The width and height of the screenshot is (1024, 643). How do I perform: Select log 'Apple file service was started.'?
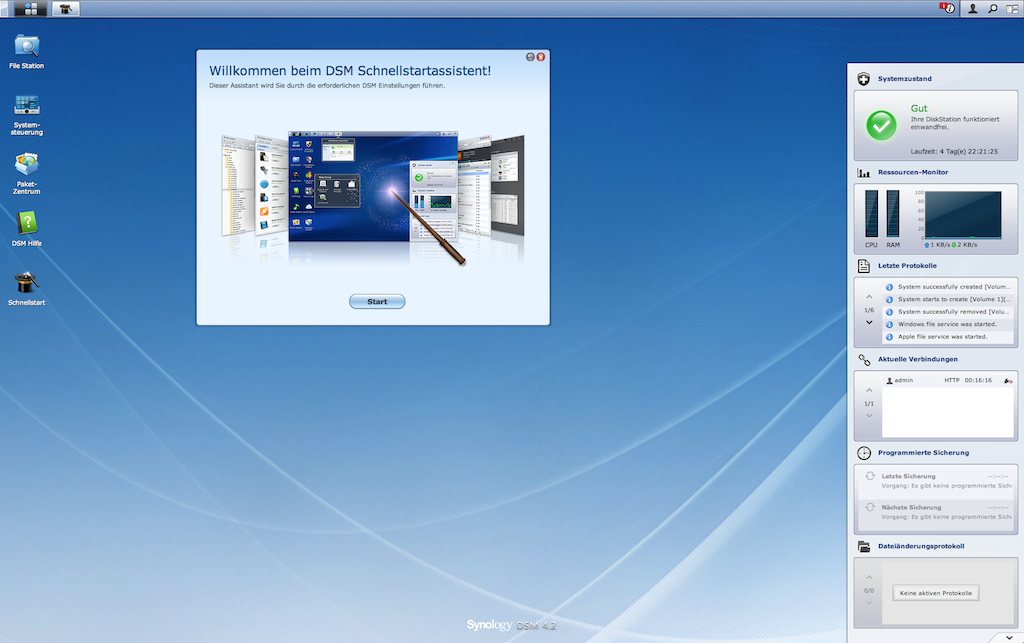pos(948,337)
